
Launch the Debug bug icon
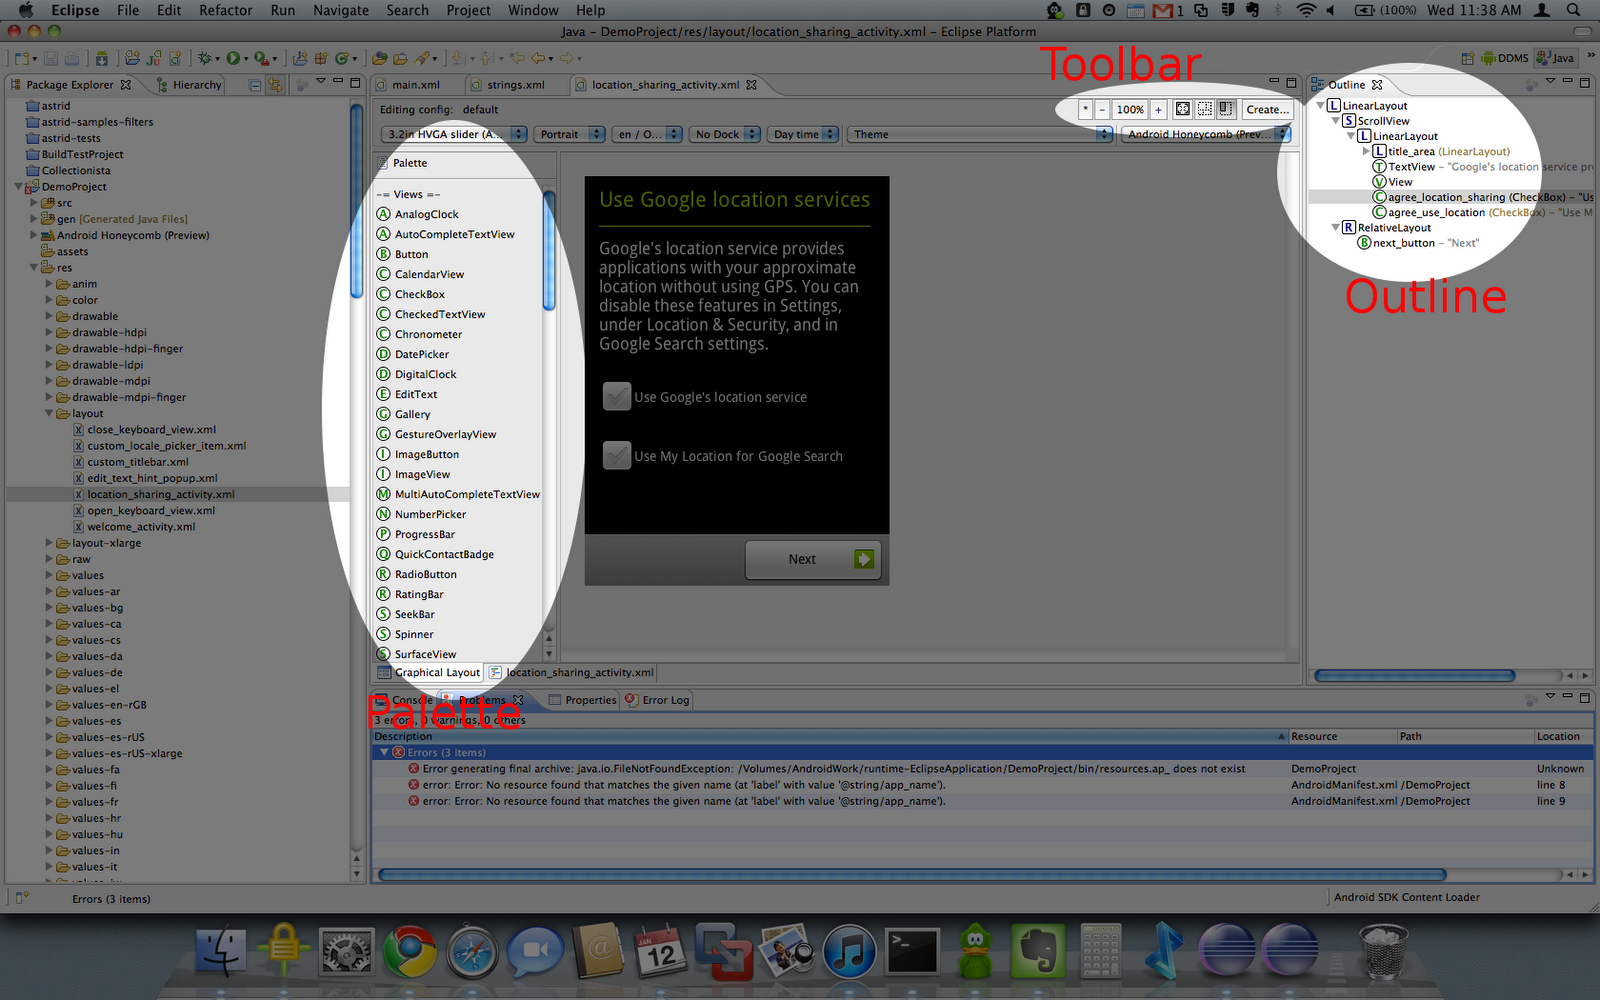click(205, 59)
